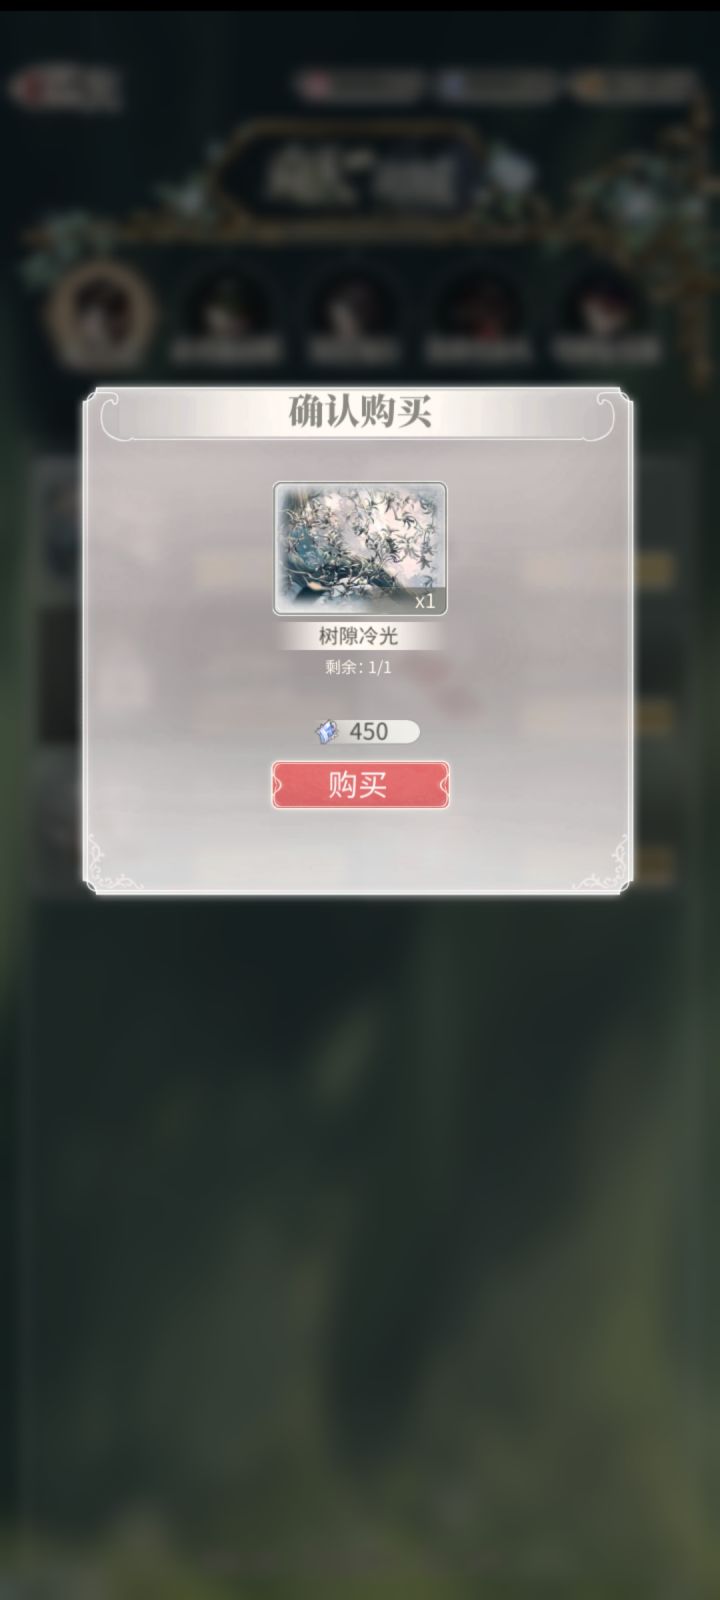This screenshot has height=1600, width=720.
Task: Dismiss dialog by tapping dark area below
Action: [x=360, y=1200]
